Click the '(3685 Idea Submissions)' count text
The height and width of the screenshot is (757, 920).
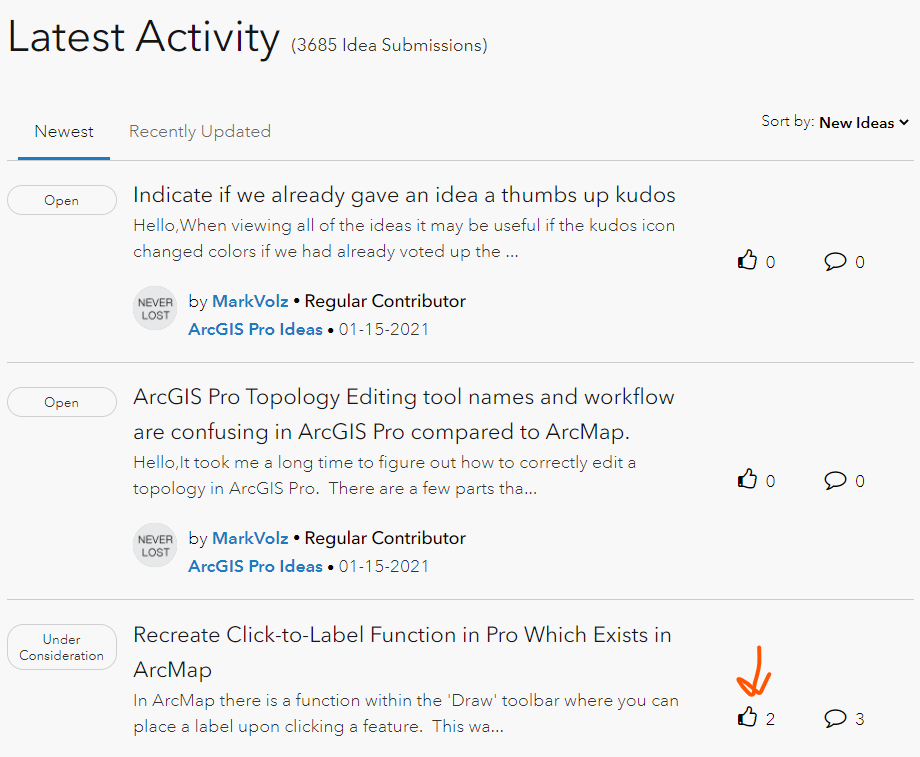pyautogui.click(x=389, y=45)
